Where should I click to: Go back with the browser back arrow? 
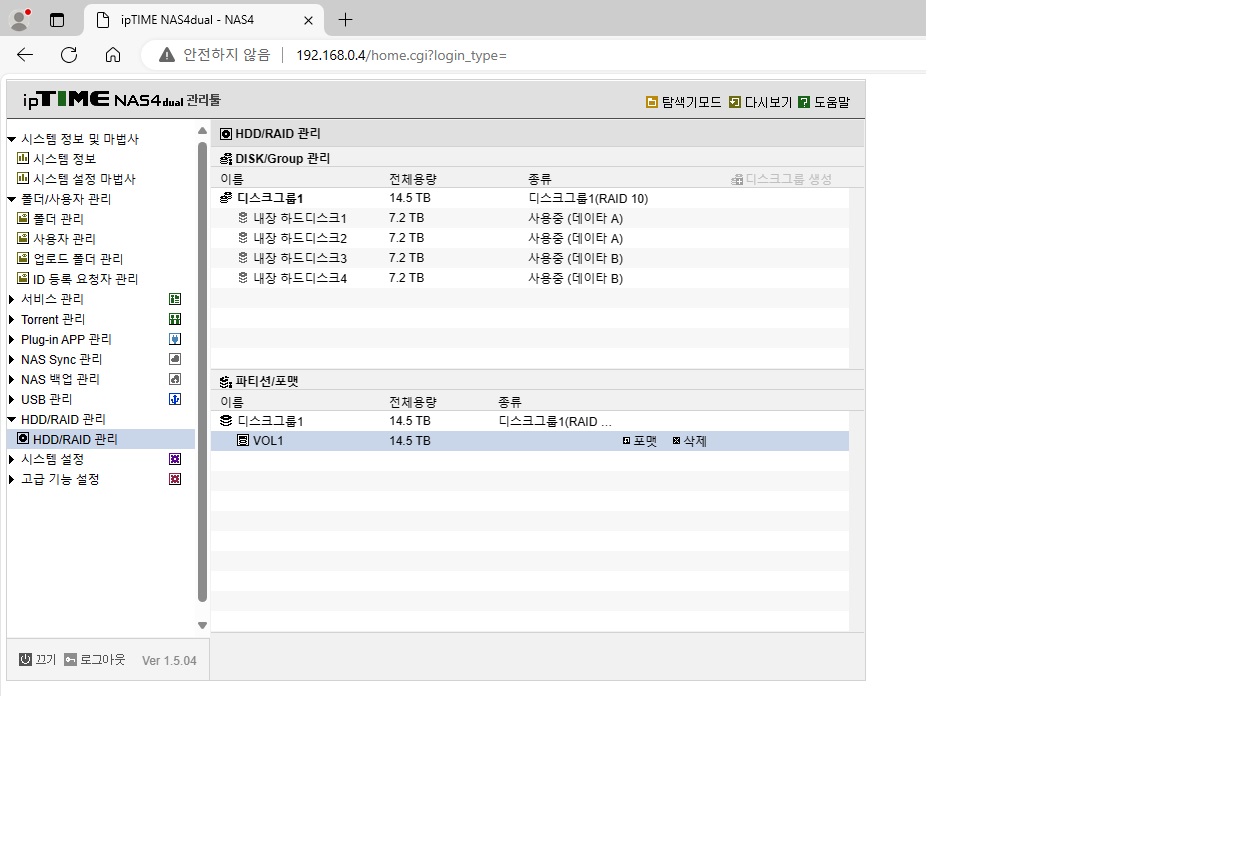point(25,55)
